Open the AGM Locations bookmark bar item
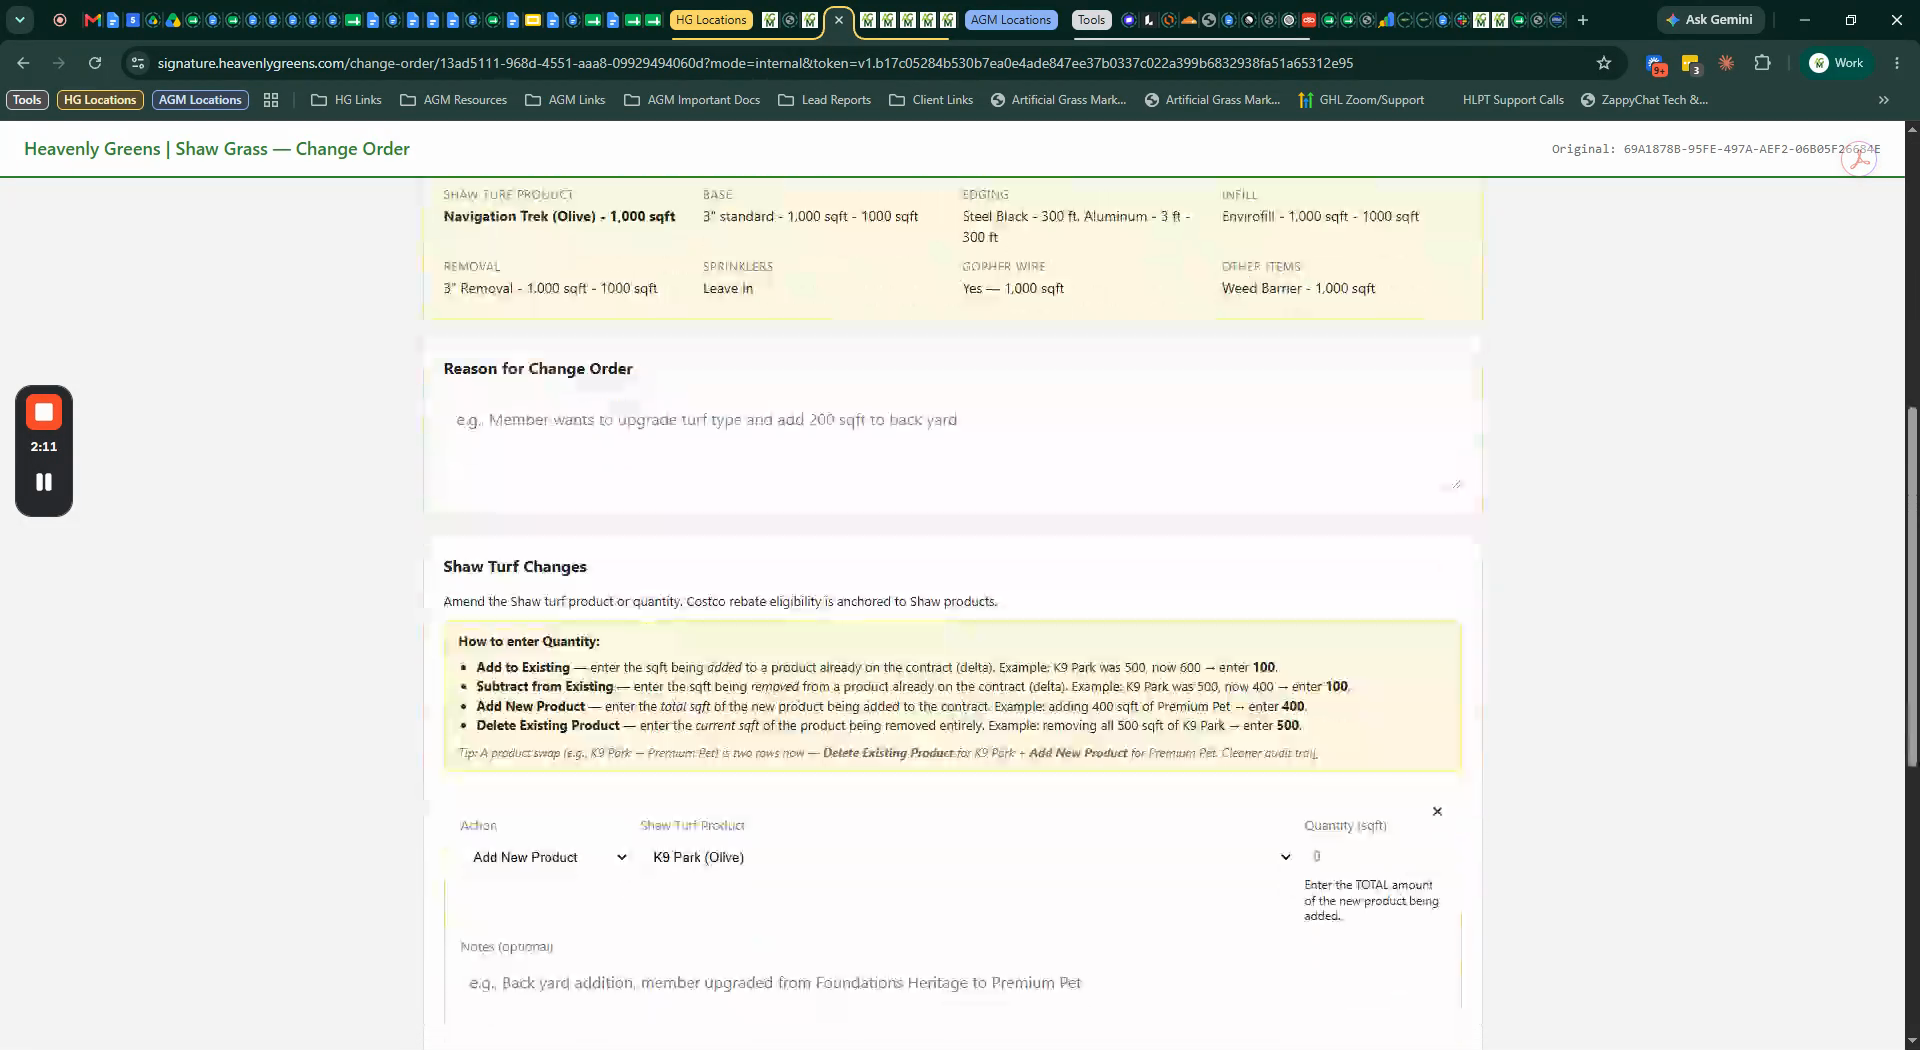The image size is (1920, 1050). point(200,100)
